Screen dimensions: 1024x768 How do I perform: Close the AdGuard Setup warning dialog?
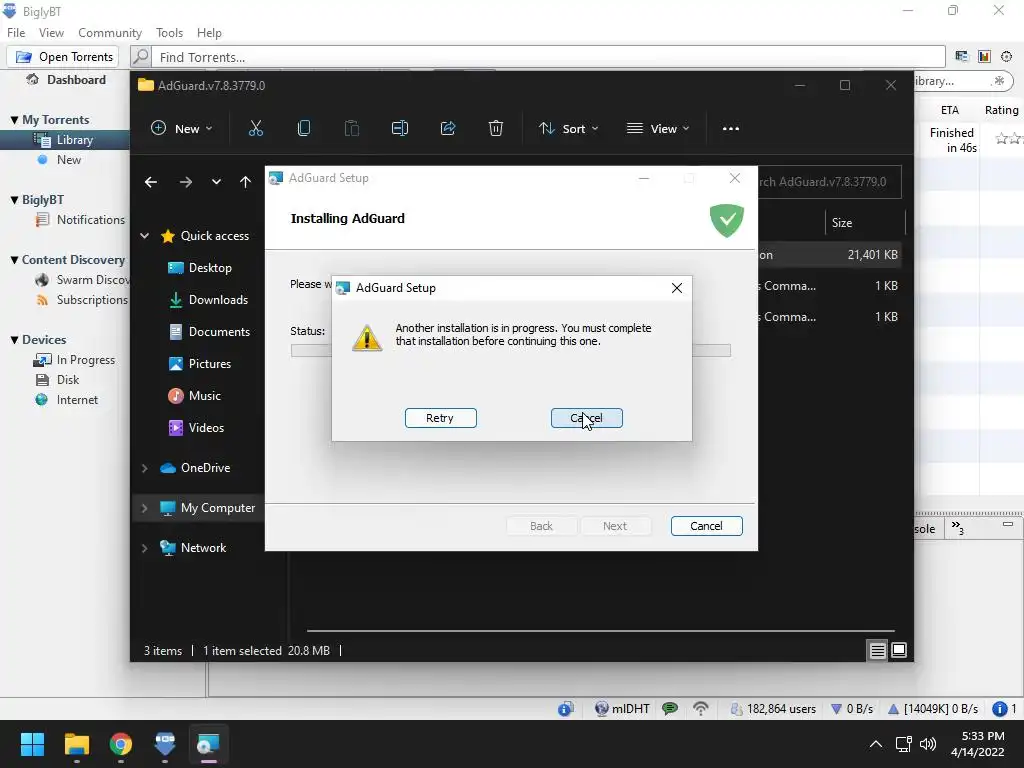677,288
